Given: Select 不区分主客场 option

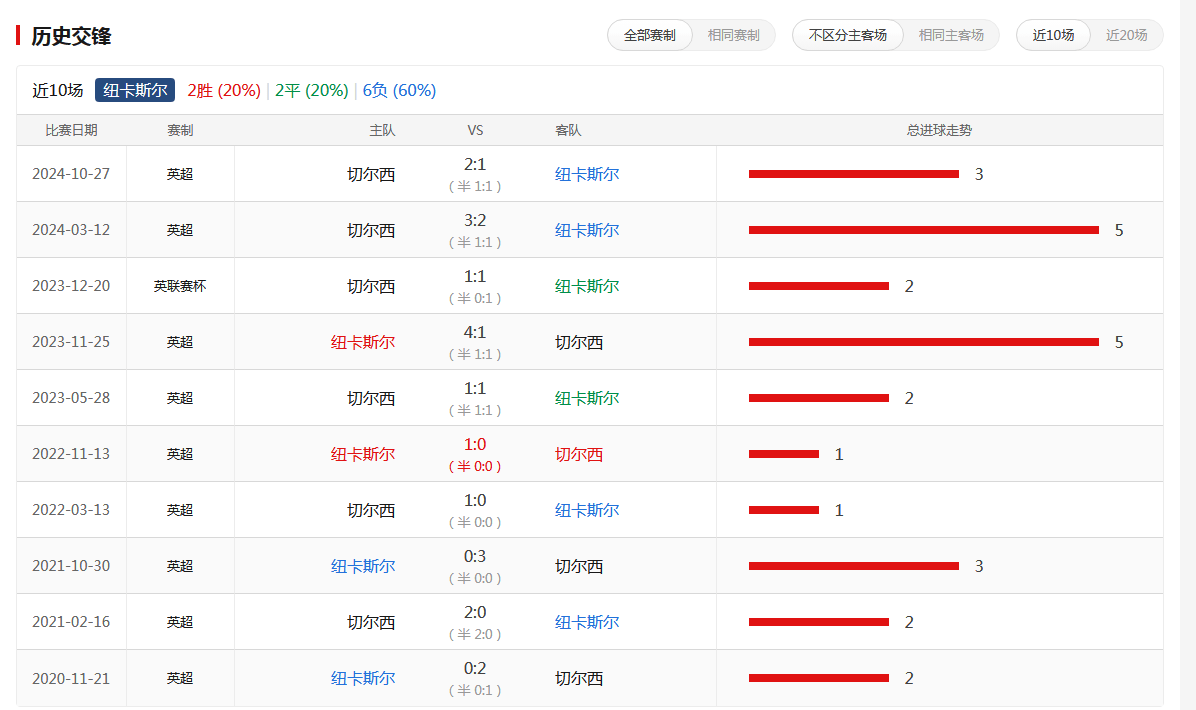Looking at the screenshot, I should (847, 35).
